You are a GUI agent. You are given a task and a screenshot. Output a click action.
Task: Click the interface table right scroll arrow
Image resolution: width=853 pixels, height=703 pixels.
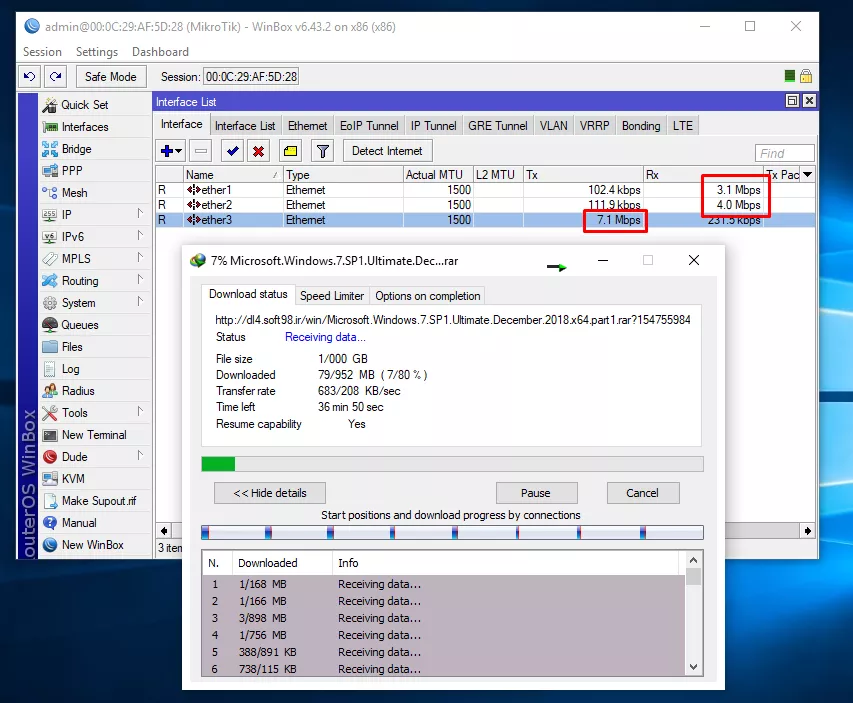coord(808,531)
